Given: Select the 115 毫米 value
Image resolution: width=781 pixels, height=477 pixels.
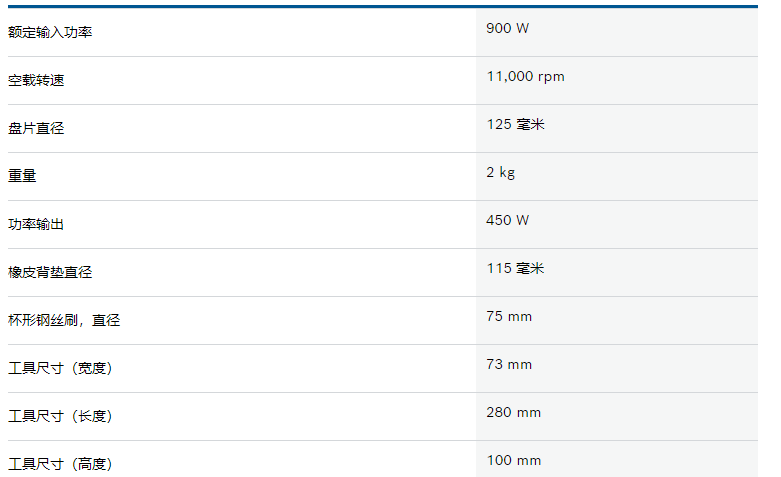Looking at the screenshot, I should pos(516,268).
